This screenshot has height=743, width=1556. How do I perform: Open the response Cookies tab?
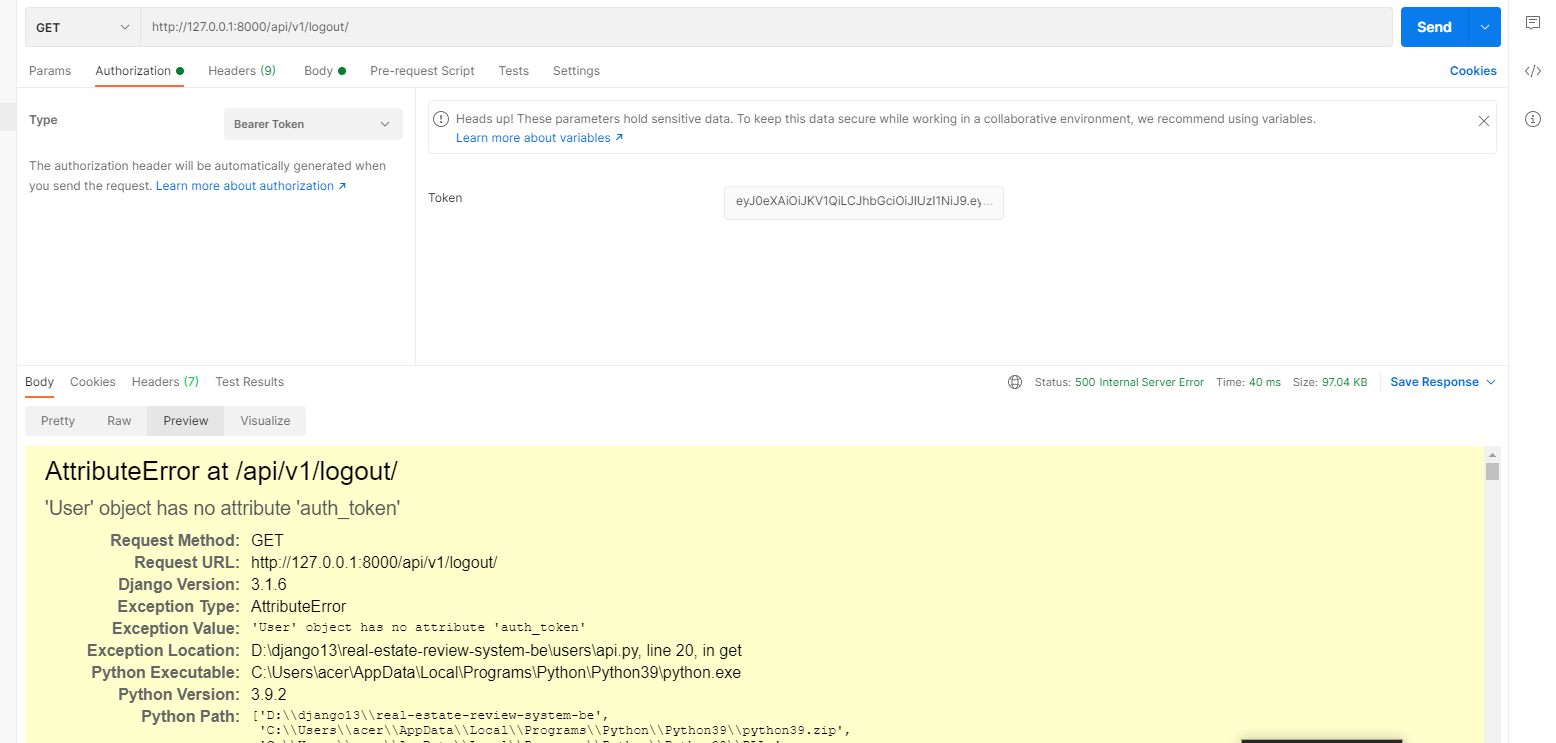[x=93, y=382]
